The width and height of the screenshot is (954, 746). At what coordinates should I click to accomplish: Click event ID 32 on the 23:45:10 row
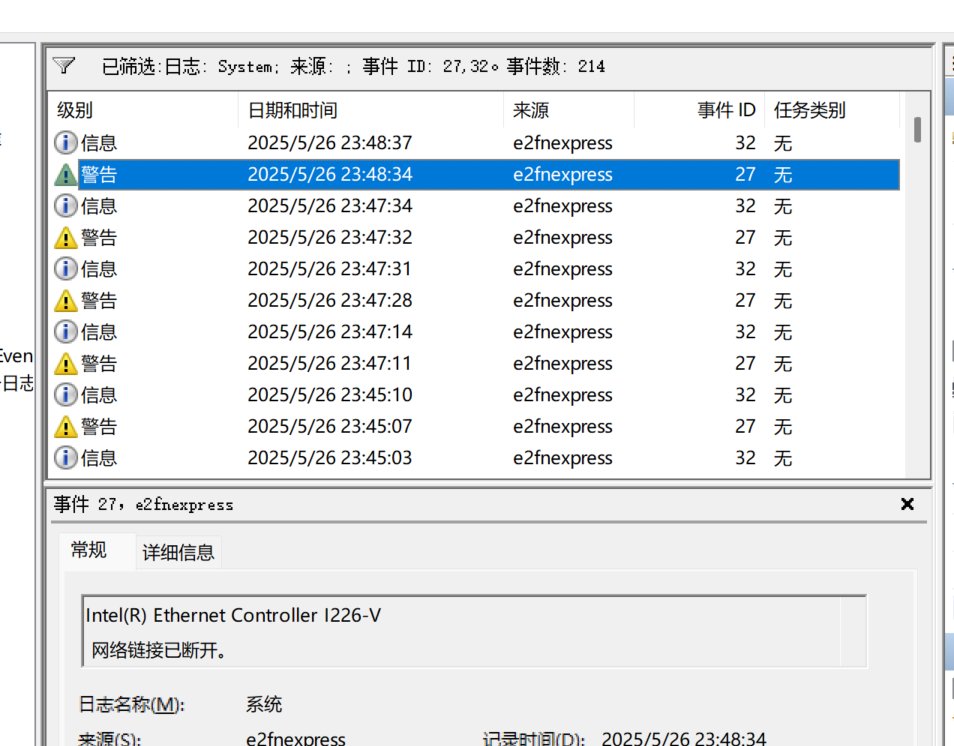[x=745, y=395]
